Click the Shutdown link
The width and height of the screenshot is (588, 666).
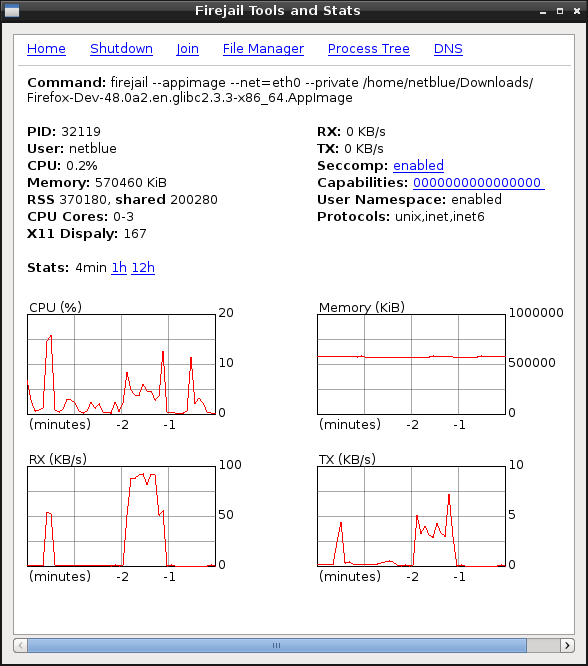click(x=121, y=49)
